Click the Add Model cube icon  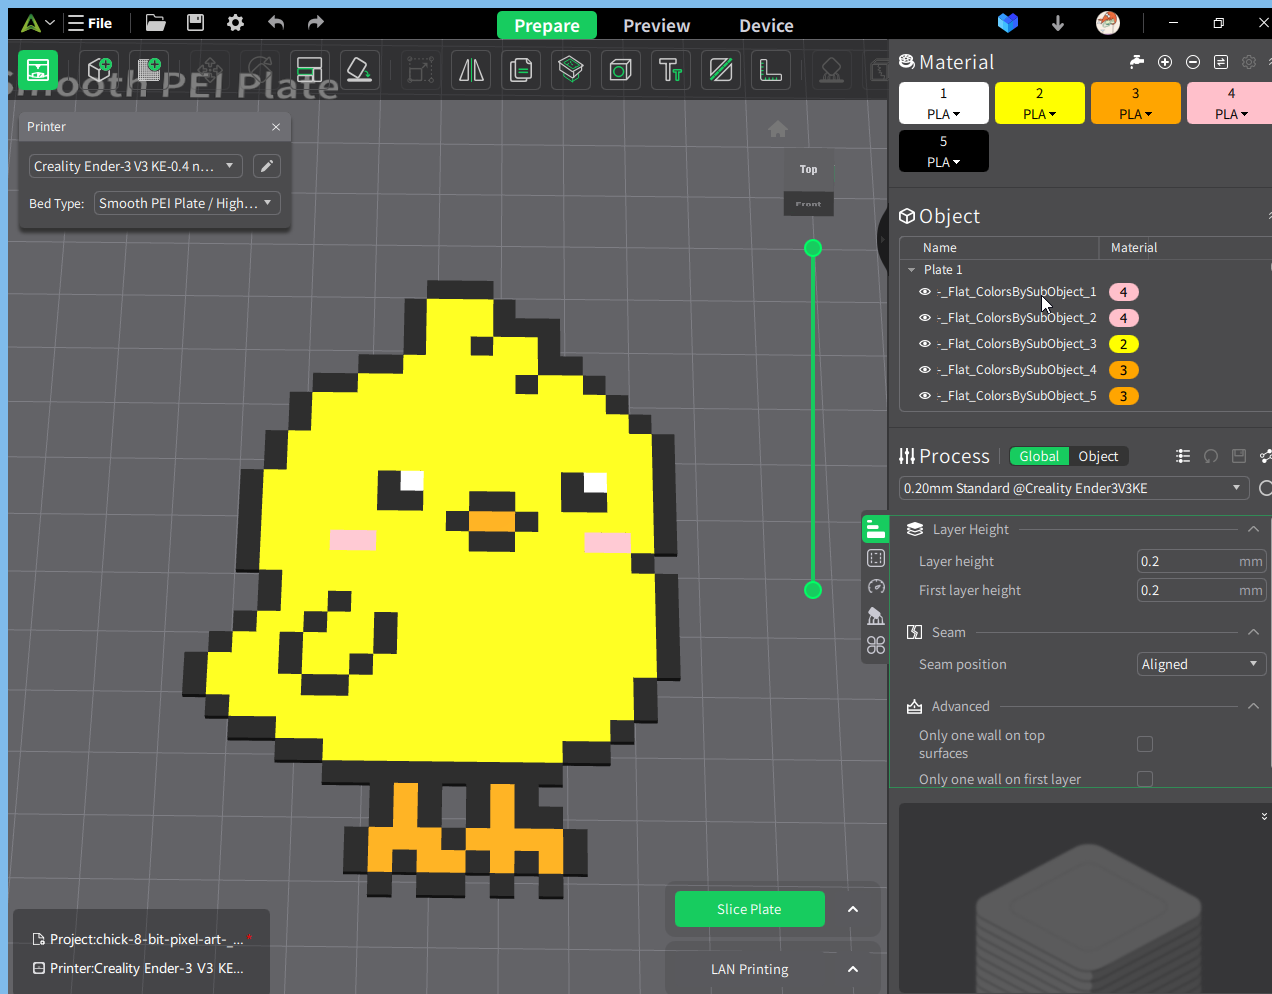pyautogui.click(x=99, y=70)
